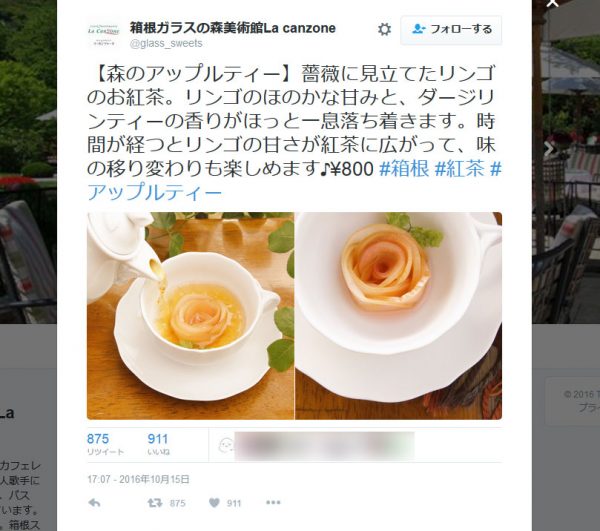Screen dimensions: 600x531
Task: Click the フォローする follow button
Action: click(451, 29)
